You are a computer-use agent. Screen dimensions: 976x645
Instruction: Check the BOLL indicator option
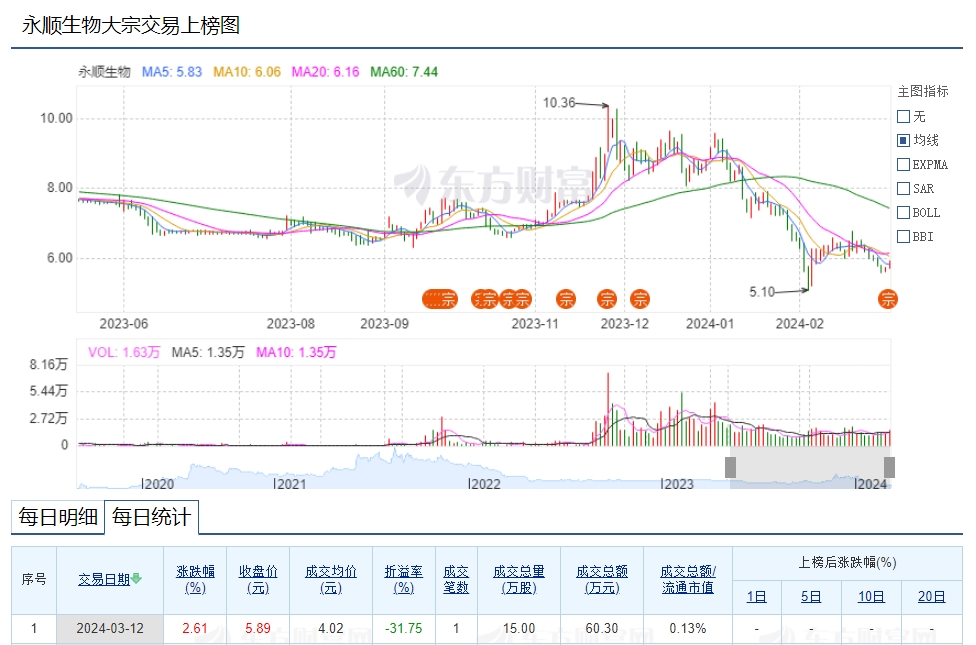point(904,212)
